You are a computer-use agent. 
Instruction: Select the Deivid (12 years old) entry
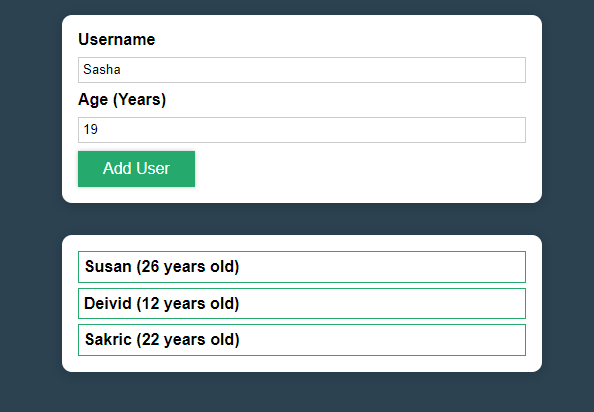coord(302,303)
